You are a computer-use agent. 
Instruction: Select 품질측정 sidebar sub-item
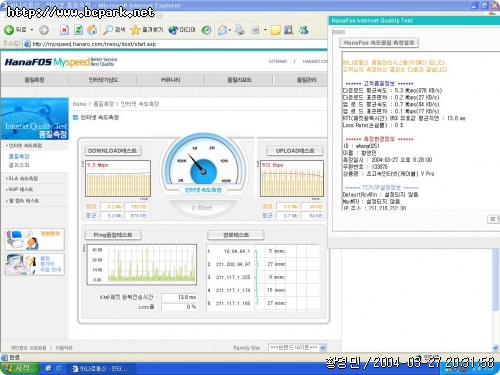[x=19, y=156]
